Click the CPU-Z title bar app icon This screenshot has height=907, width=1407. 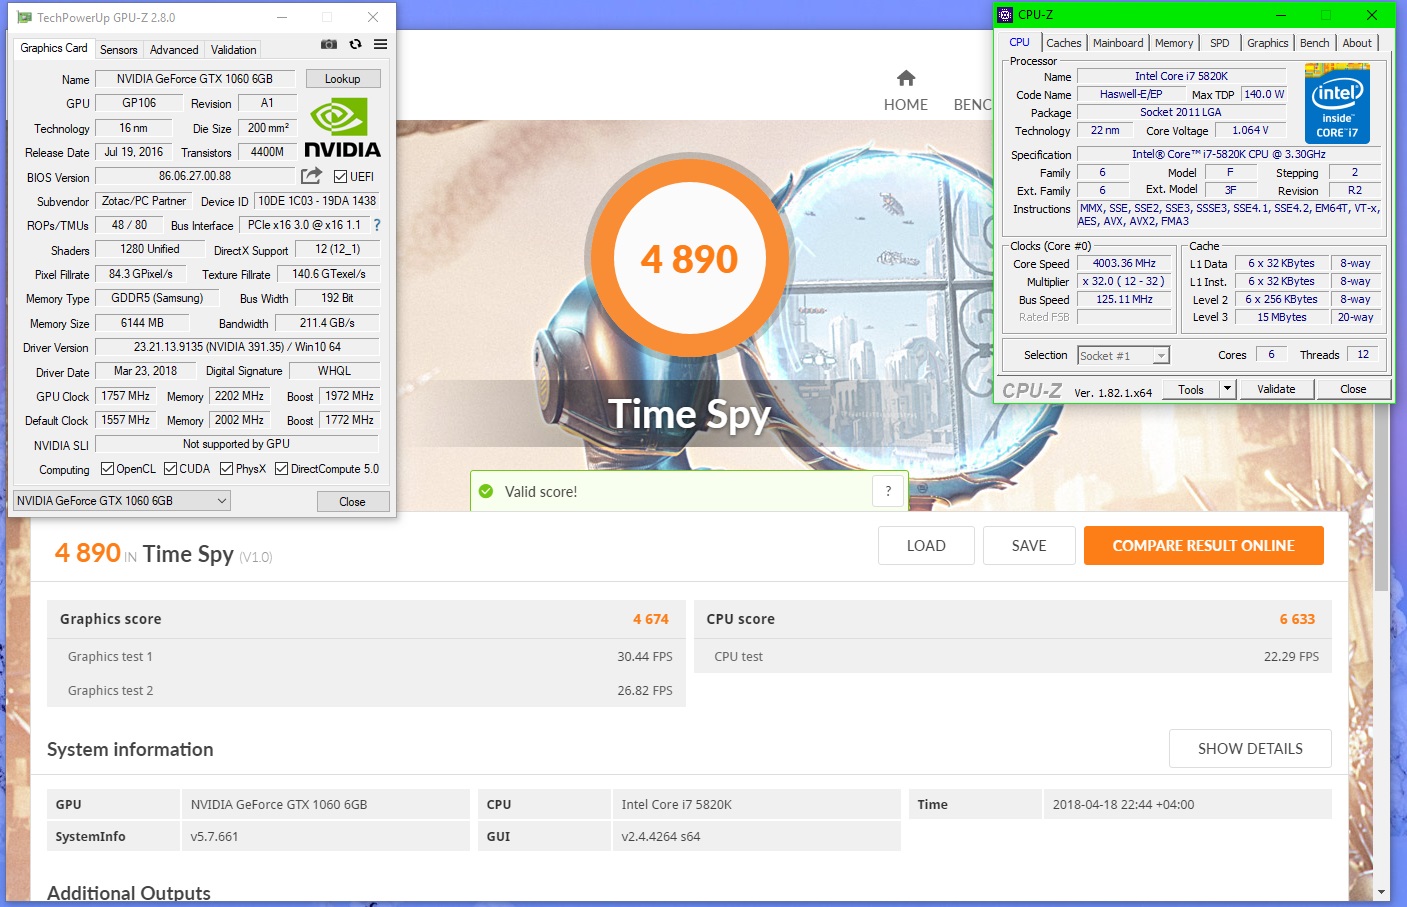1005,14
